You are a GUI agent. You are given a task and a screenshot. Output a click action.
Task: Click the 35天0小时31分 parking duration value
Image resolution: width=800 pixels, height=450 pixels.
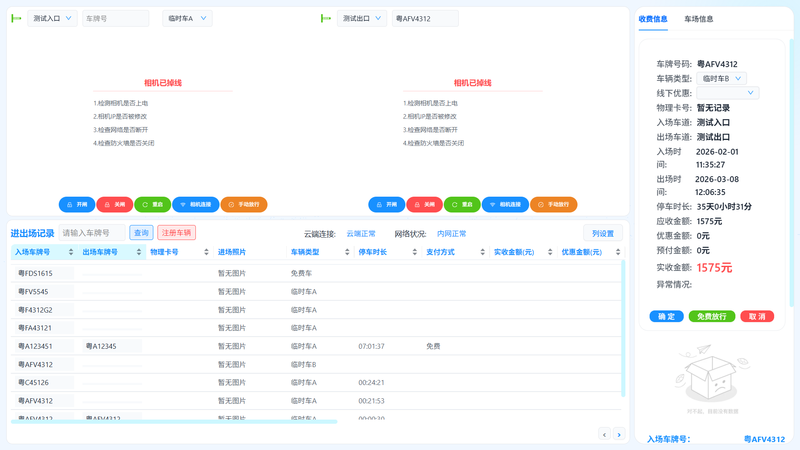pos(724,207)
